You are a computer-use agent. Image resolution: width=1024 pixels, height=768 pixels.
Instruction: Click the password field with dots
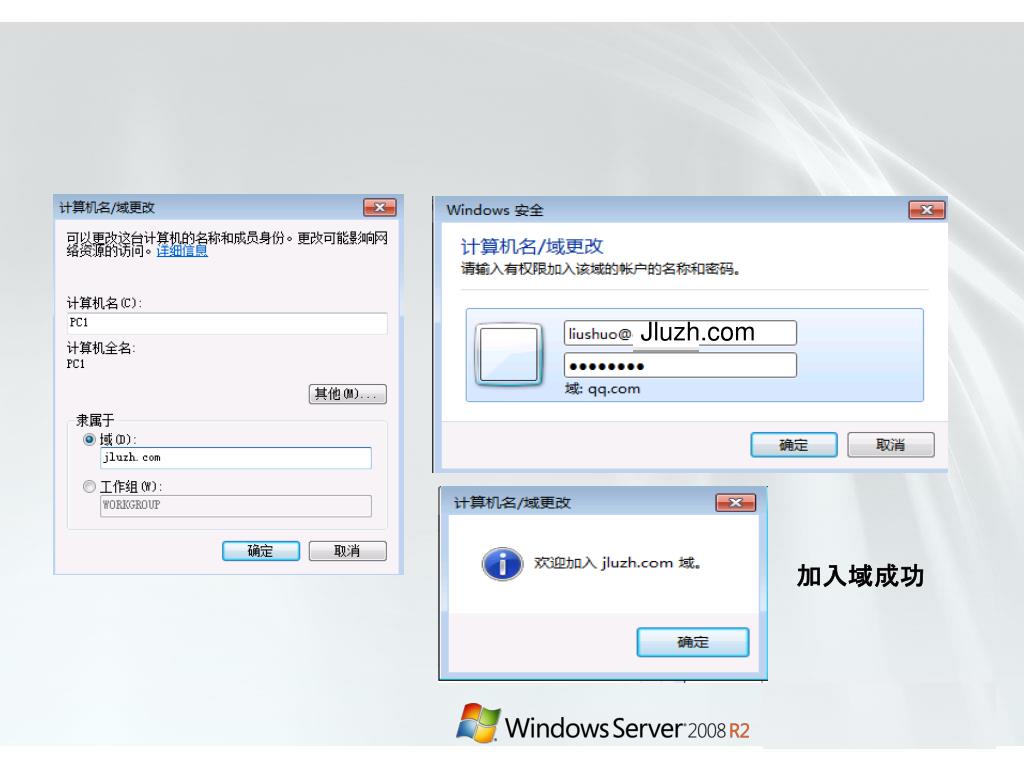click(x=680, y=366)
